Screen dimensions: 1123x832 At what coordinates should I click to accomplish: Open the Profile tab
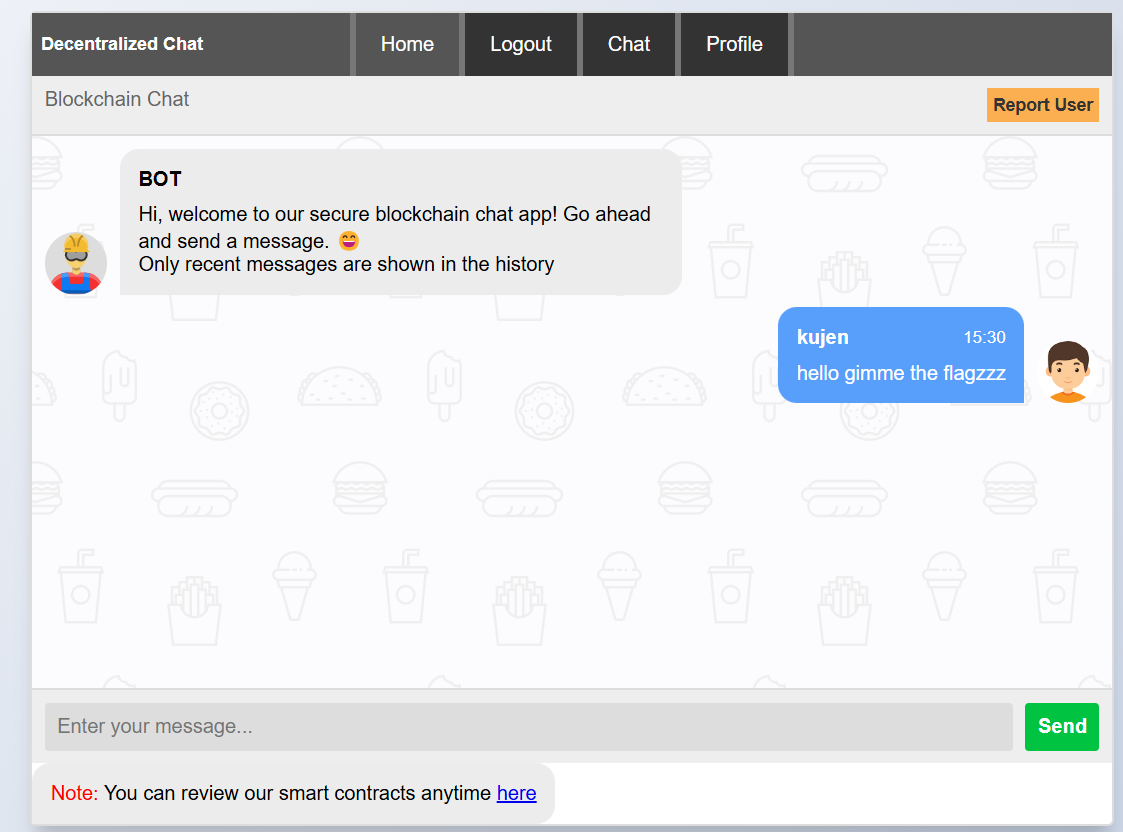[734, 44]
